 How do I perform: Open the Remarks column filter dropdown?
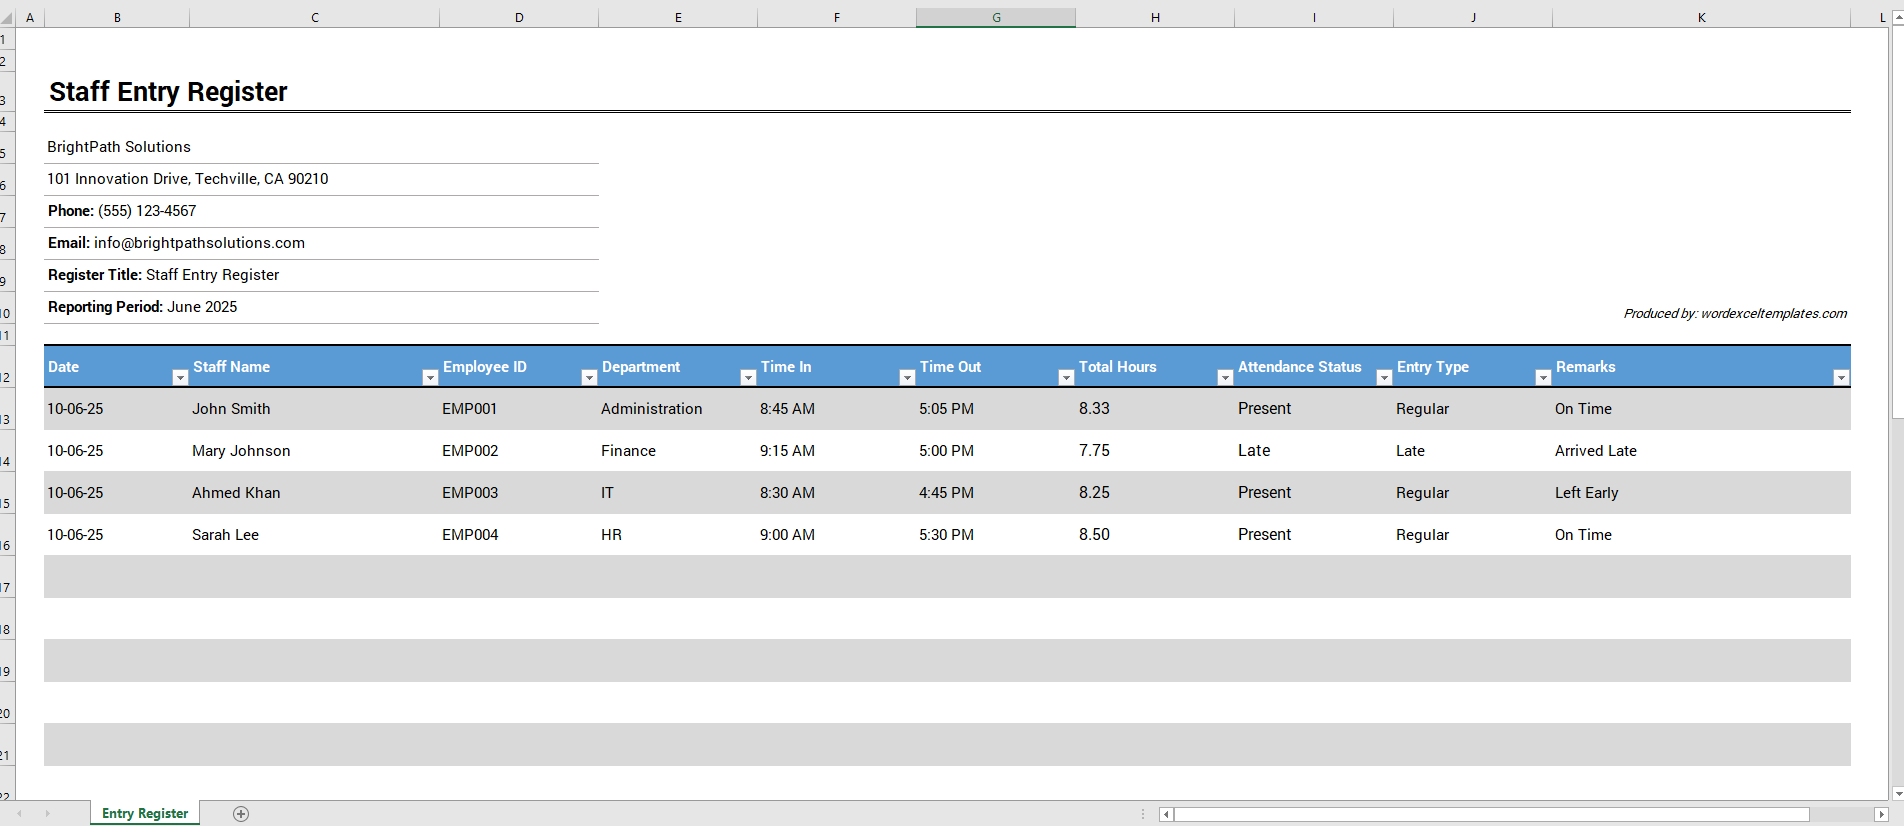point(1841,377)
